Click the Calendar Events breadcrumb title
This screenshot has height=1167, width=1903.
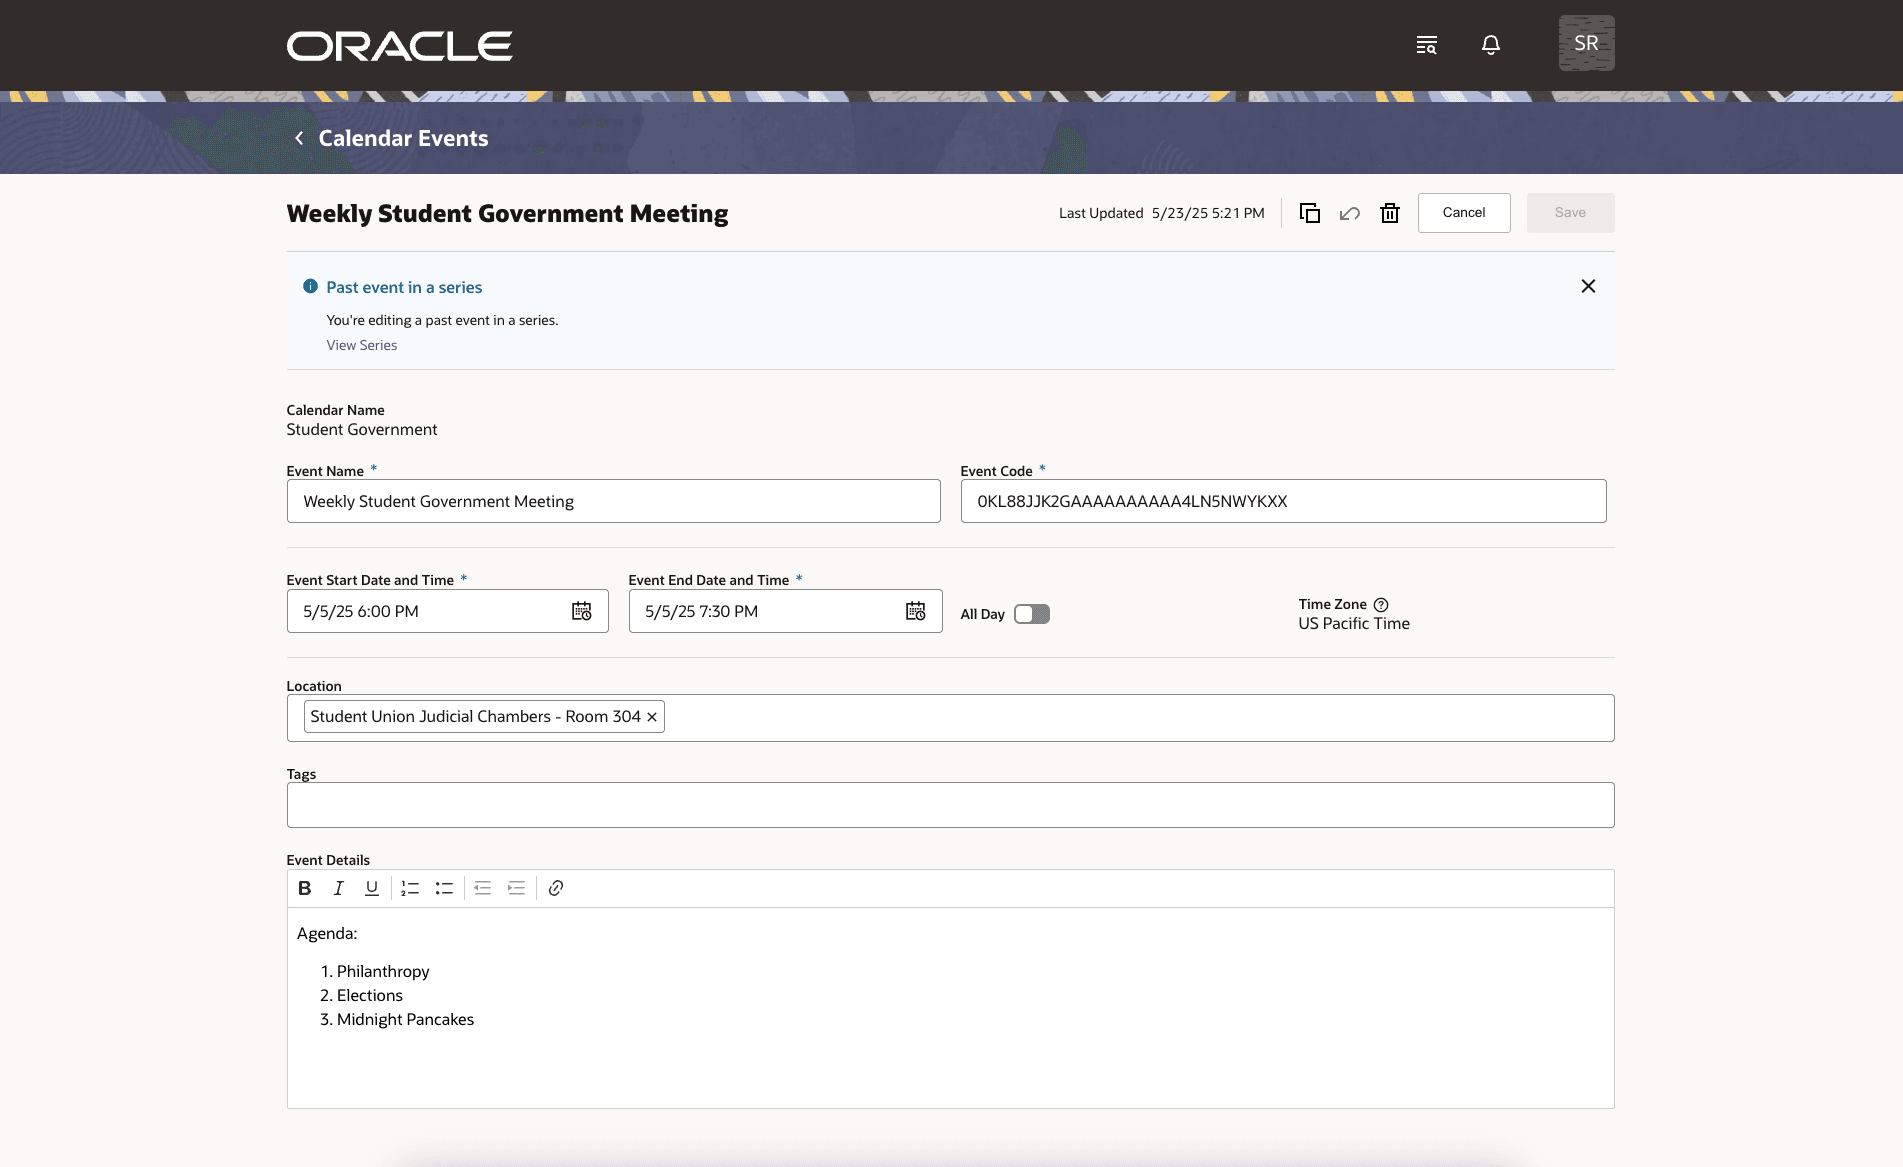[404, 138]
